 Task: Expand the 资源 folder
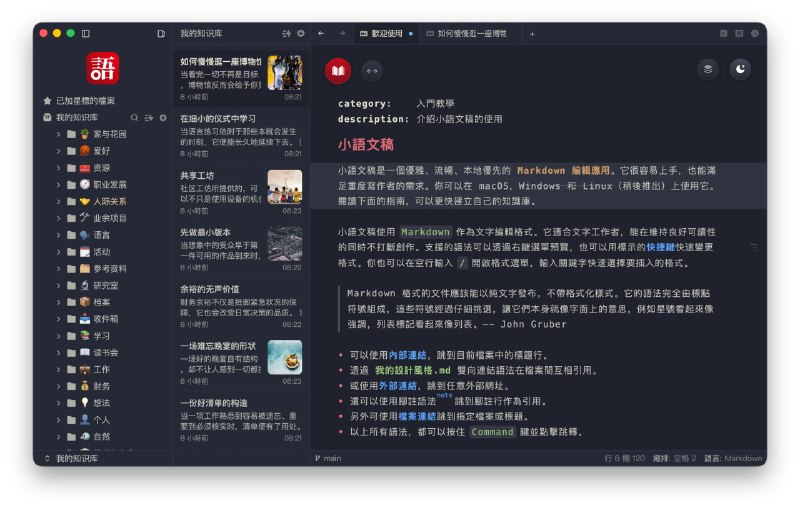(x=58, y=168)
